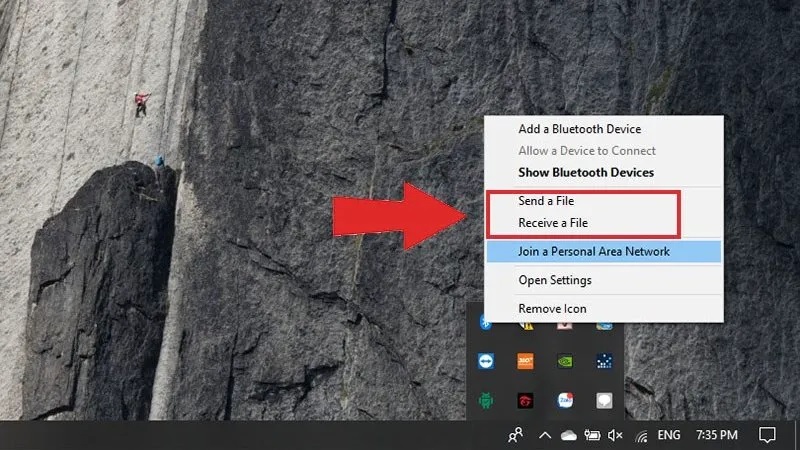The width and height of the screenshot is (800, 450).
Task: Click the blue dotted-grid tray icon
Action: (x=604, y=362)
